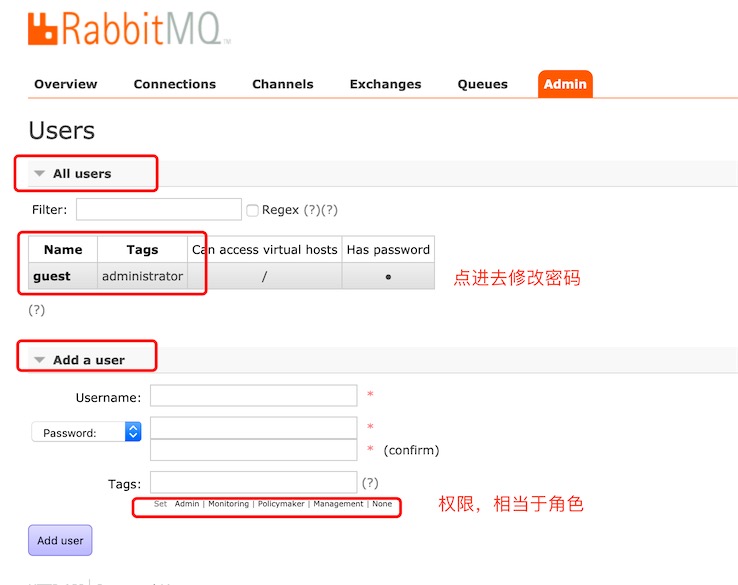Image resolution: width=738 pixels, height=585 pixels.
Task: Click the RabbitMQ logo
Action: [x=129, y=29]
